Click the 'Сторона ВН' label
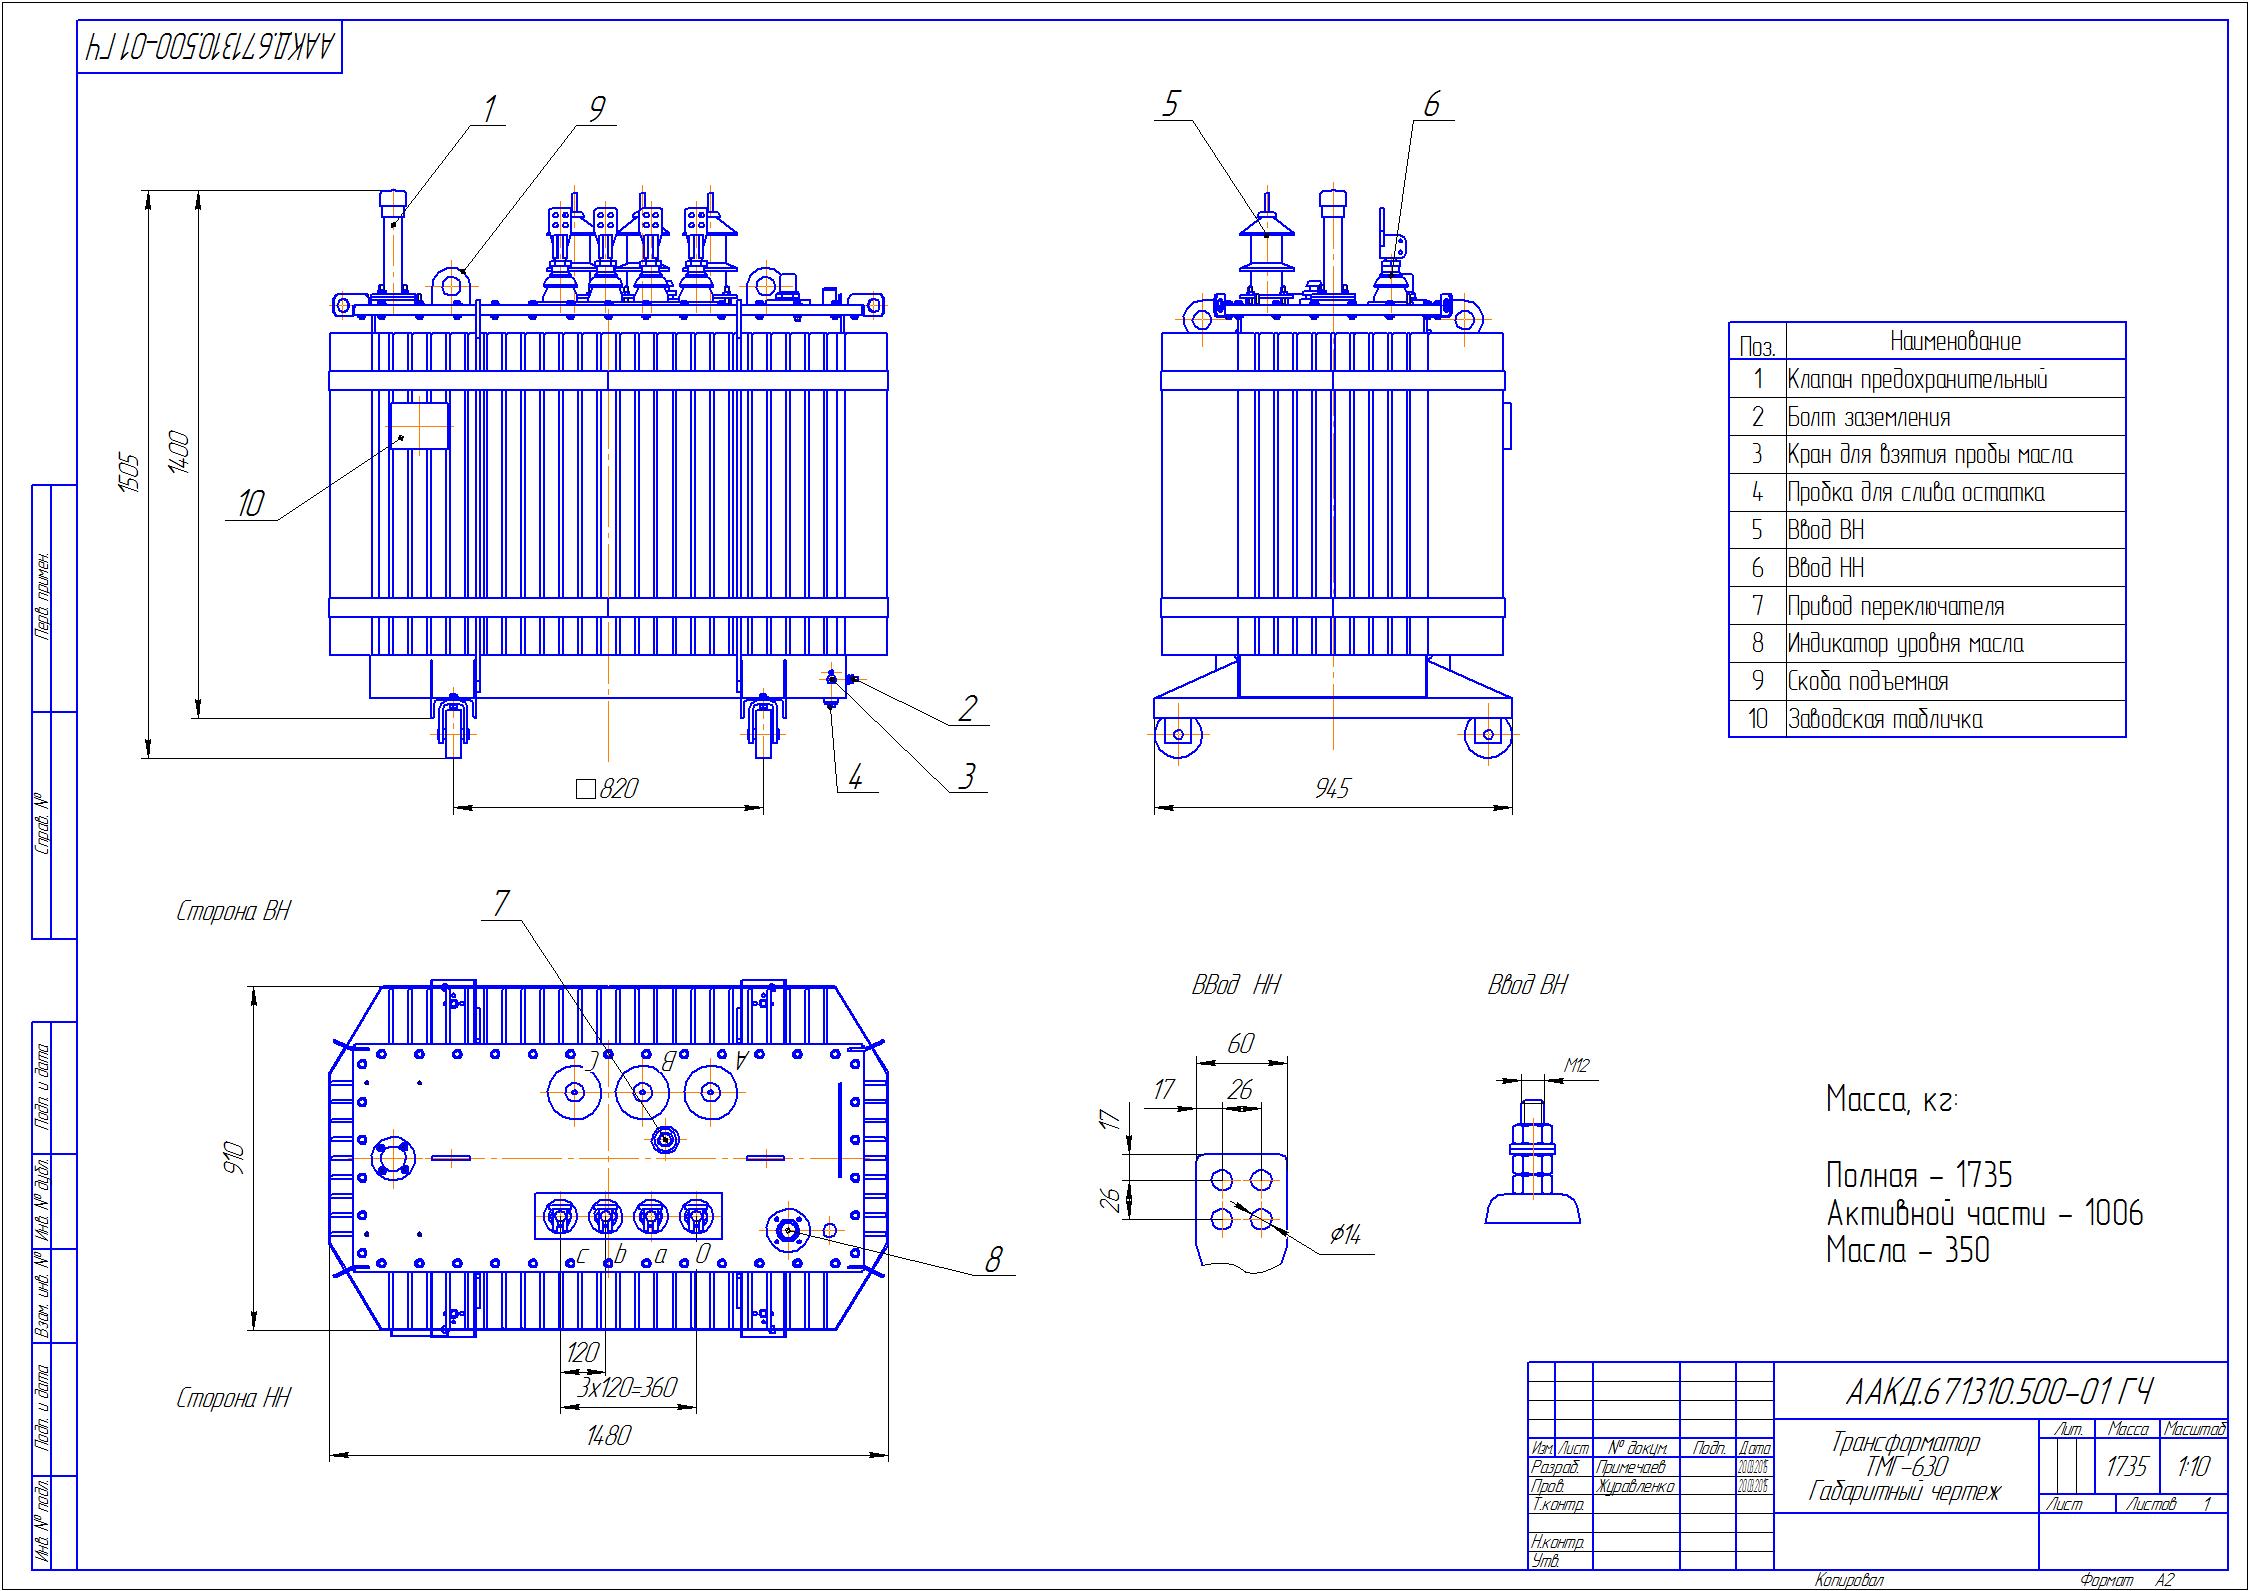The image size is (2249, 1591). click(233, 911)
